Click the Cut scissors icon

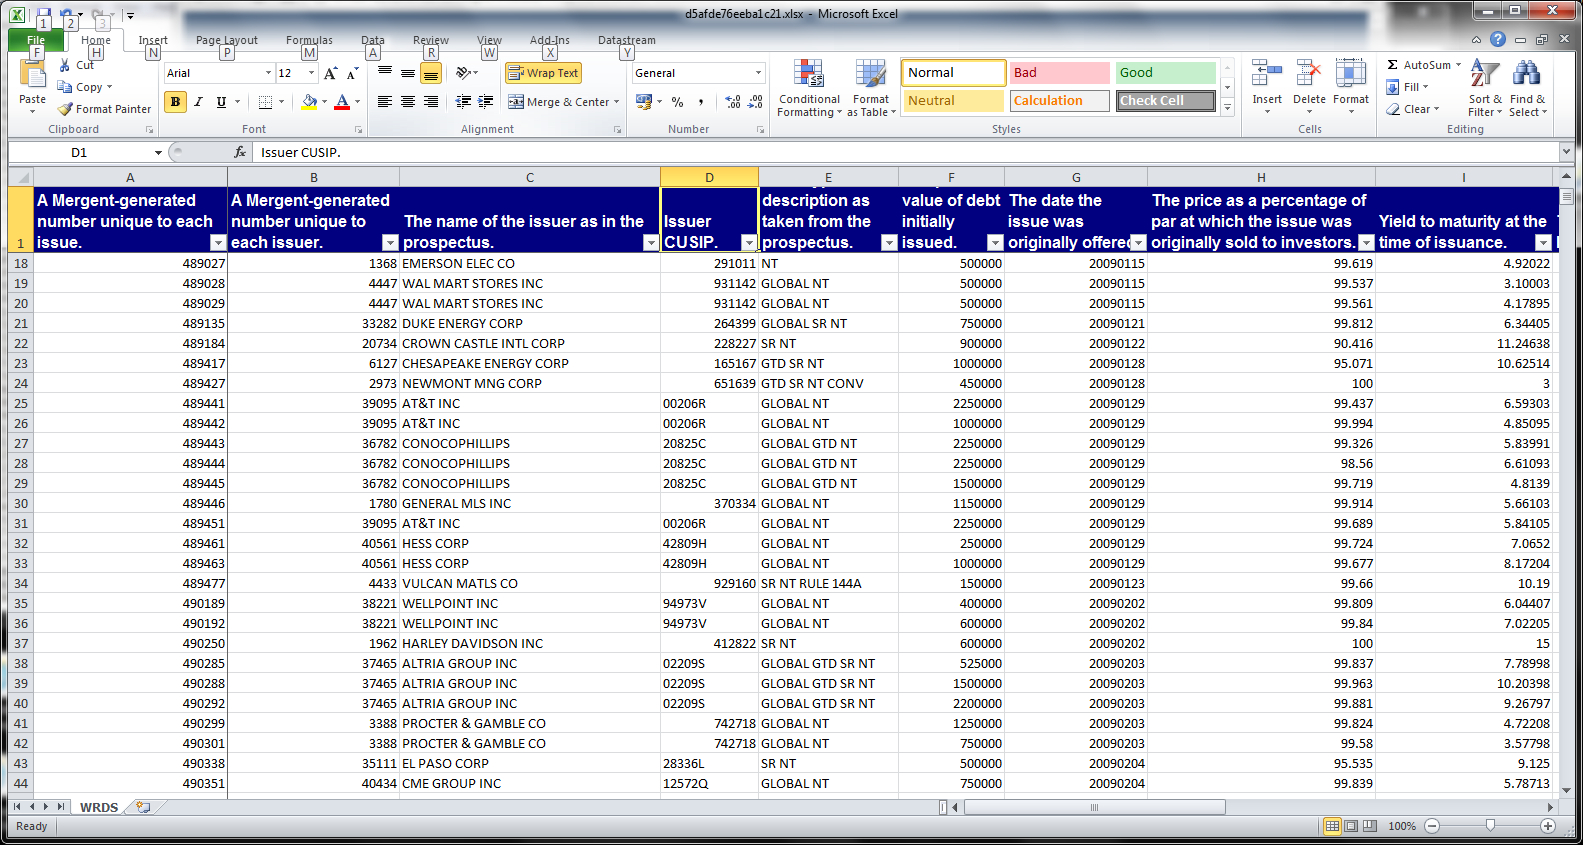click(x=65, y=65)
